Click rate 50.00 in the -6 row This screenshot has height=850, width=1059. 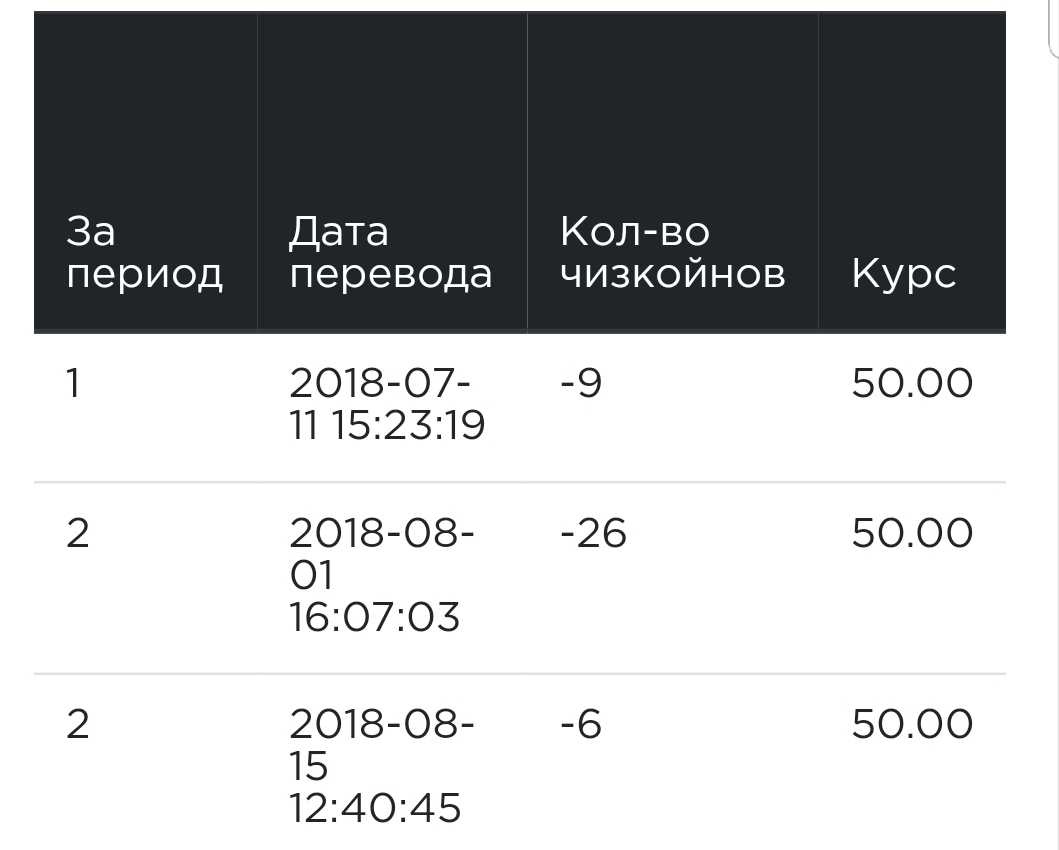[912, 724]
